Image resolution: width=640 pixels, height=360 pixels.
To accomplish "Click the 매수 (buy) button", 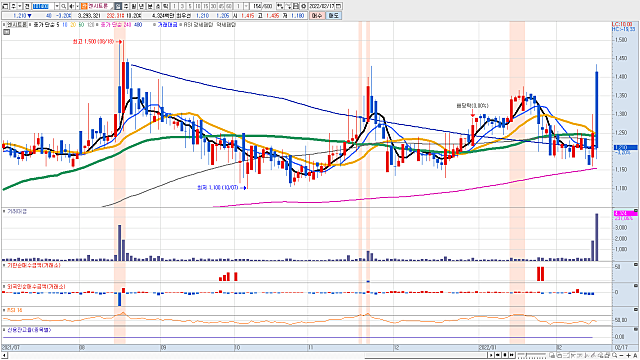I will [x=317, y=16].
